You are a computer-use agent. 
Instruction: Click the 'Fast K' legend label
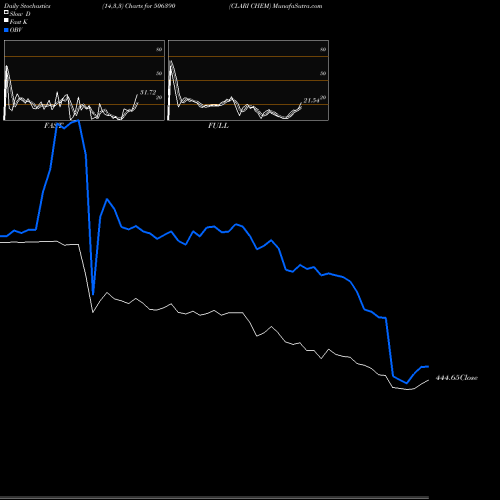[19, 22]
